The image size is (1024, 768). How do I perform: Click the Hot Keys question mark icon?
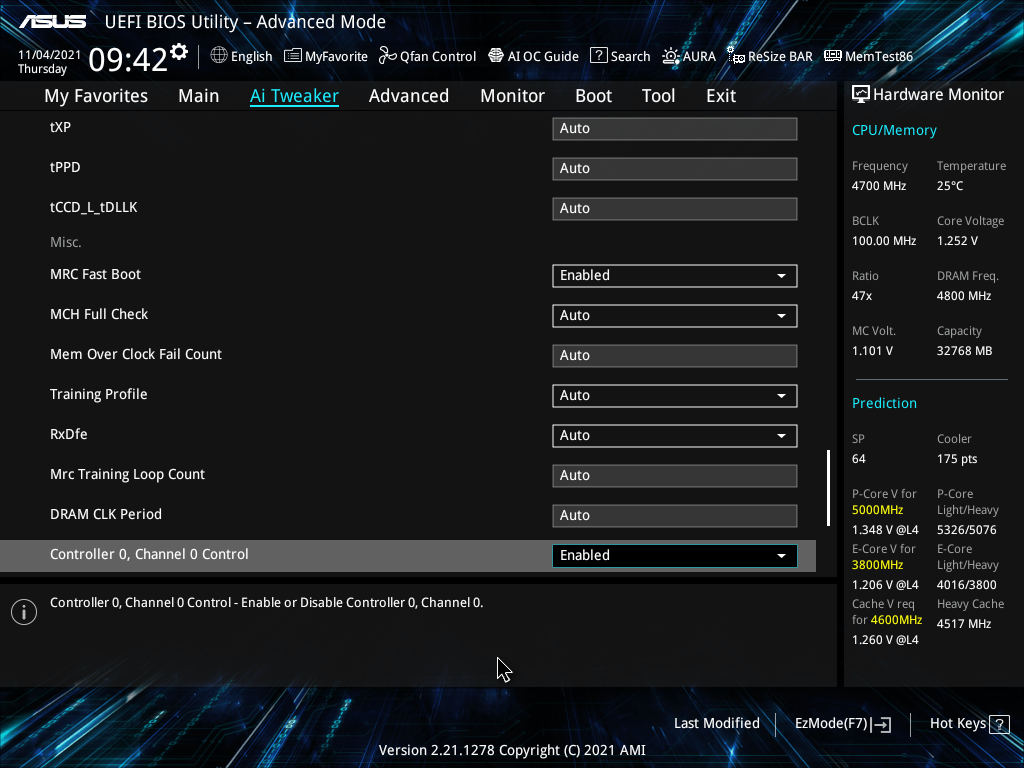pos(999,724)
